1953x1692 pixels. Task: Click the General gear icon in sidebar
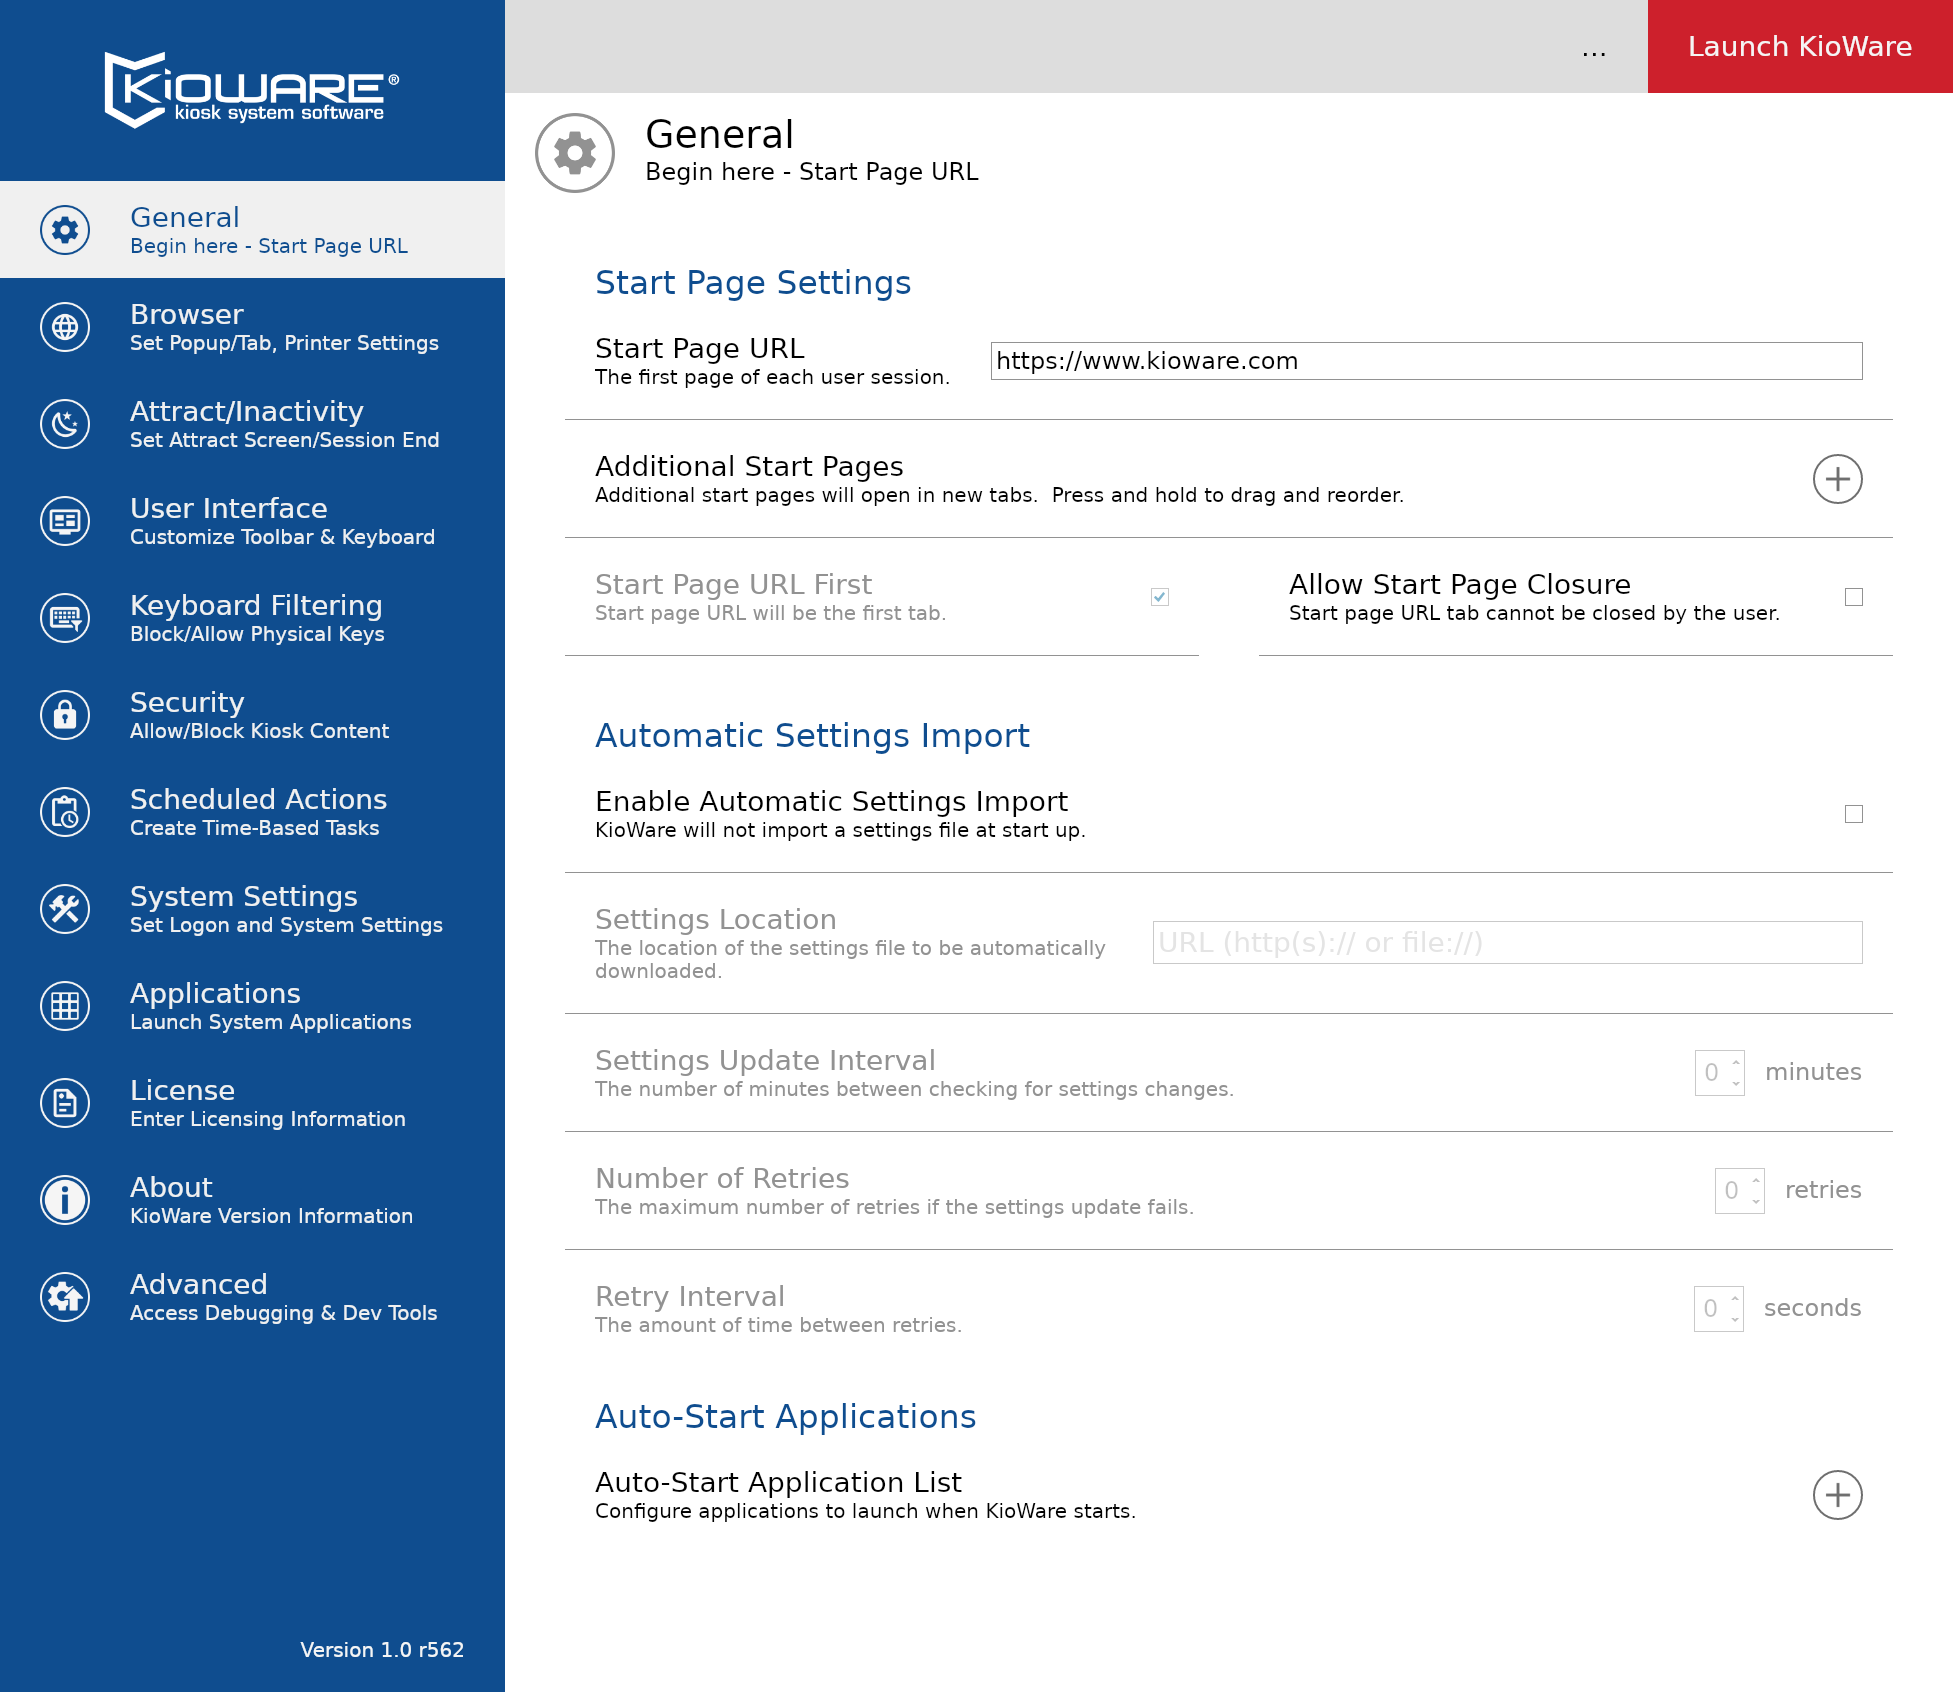pos(65,230)
